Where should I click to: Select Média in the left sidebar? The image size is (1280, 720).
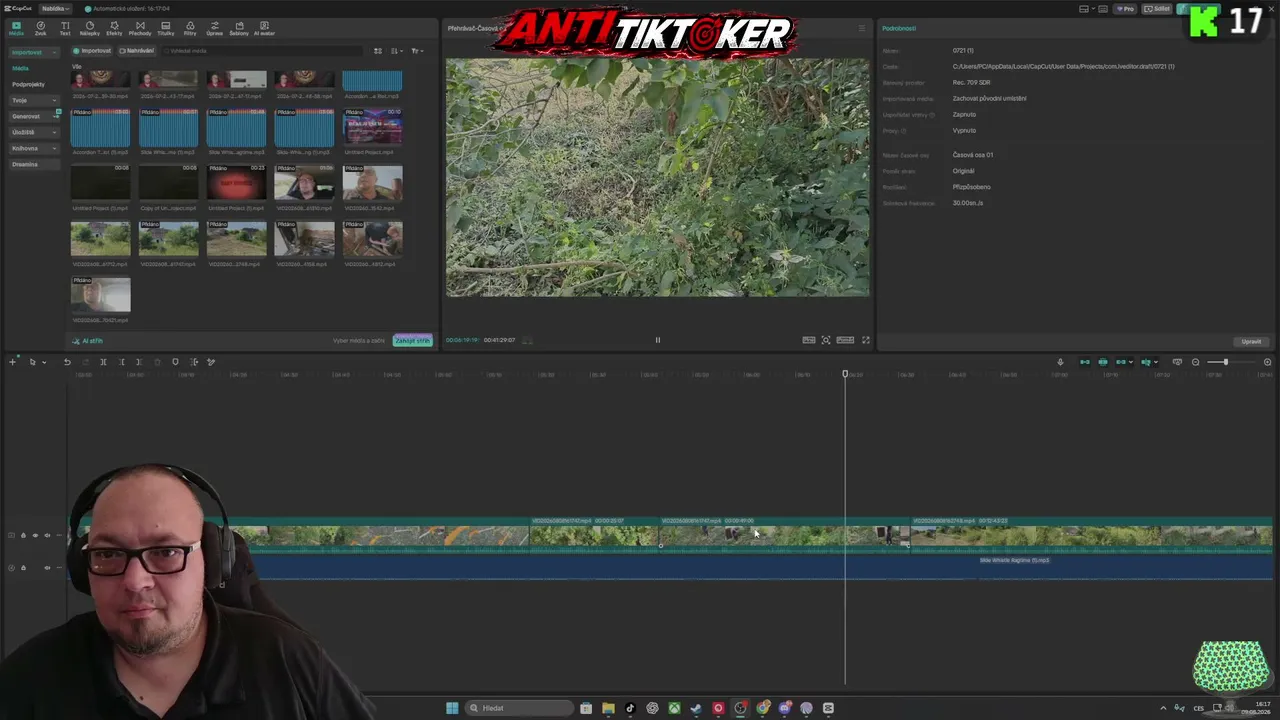coord(20,68)
